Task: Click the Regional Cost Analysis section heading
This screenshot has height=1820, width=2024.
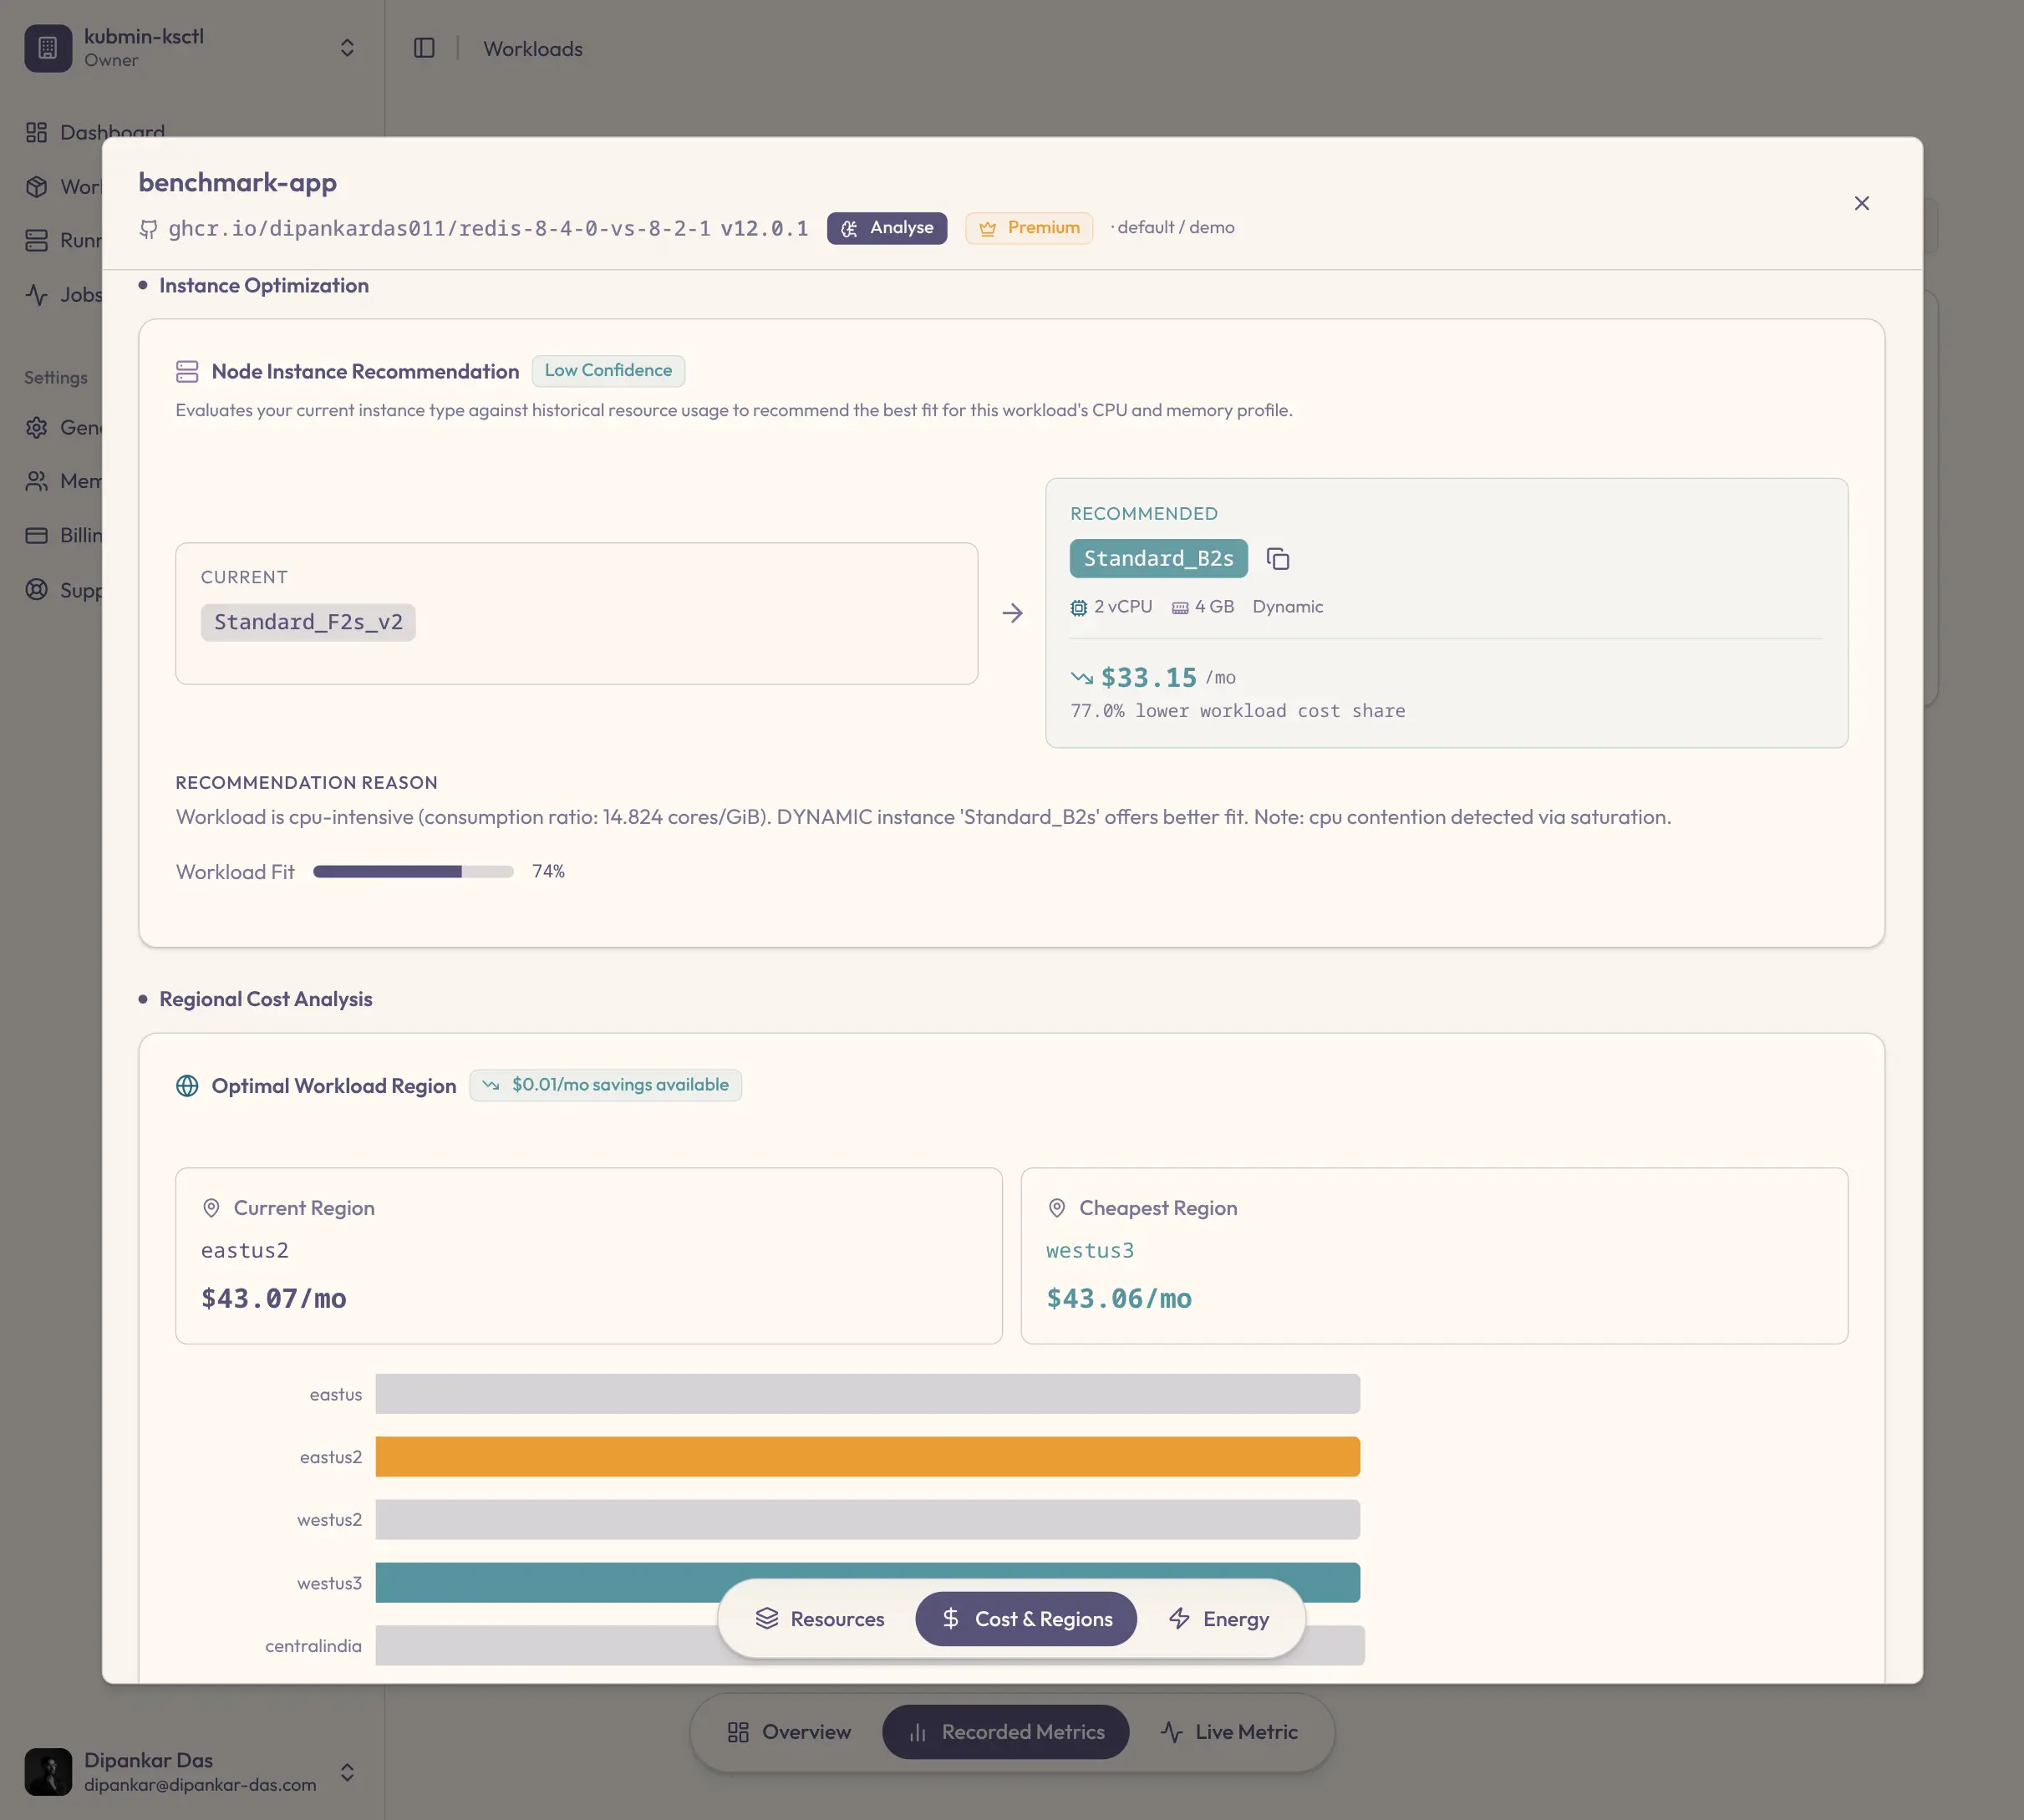Action: click(x=265, y=1000)
